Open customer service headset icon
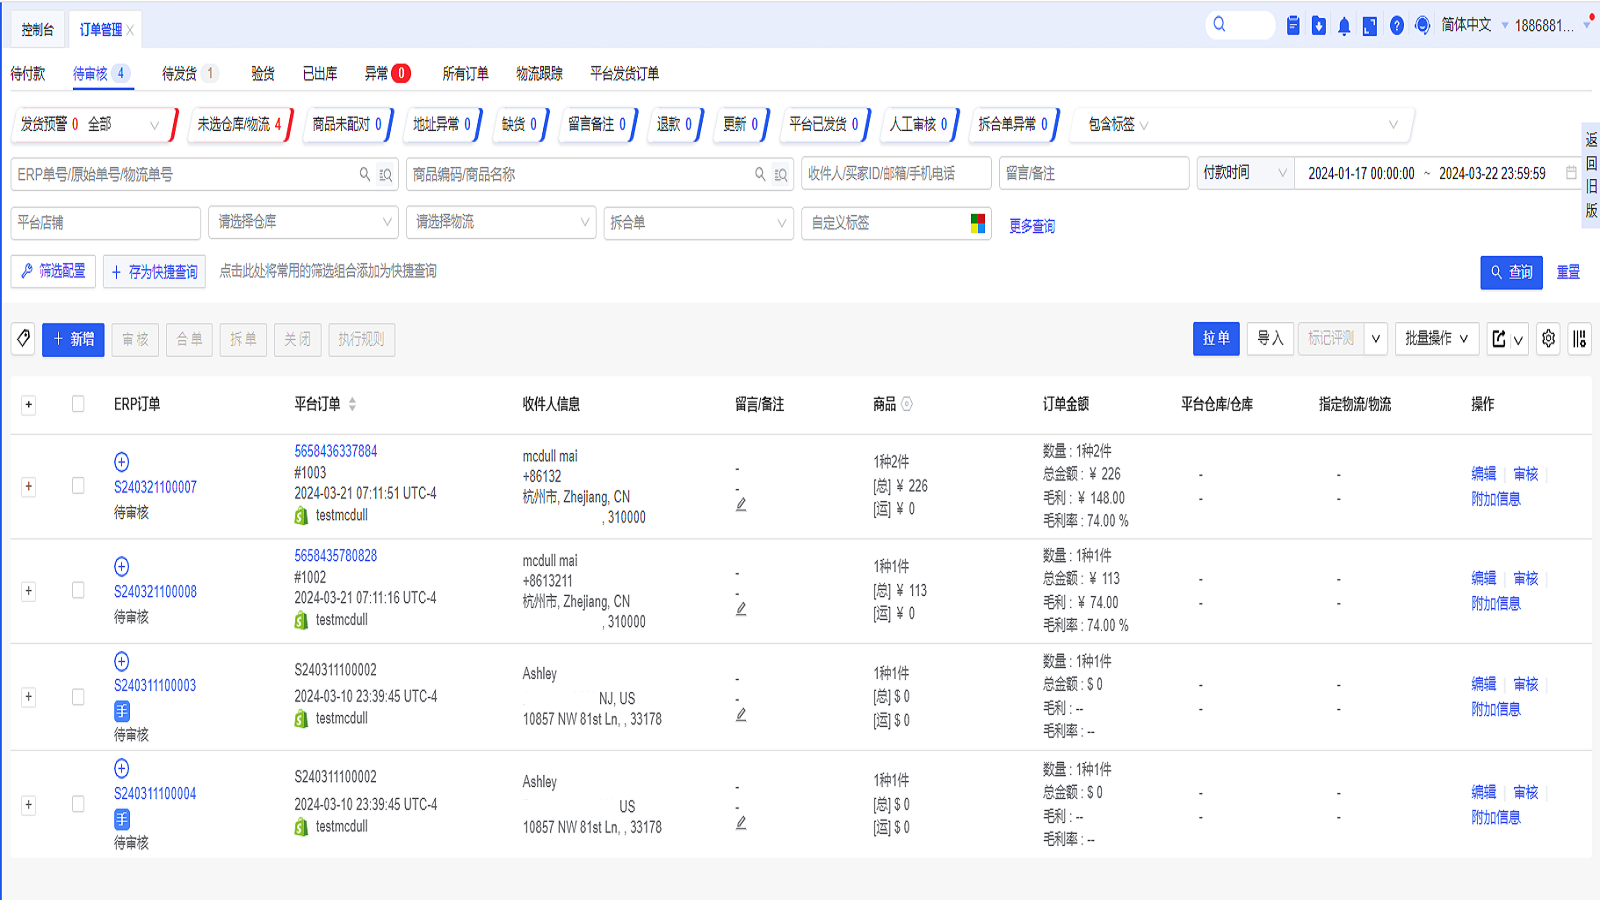The width and height of the screenshot is (1600, 900). click(1422, 25)
